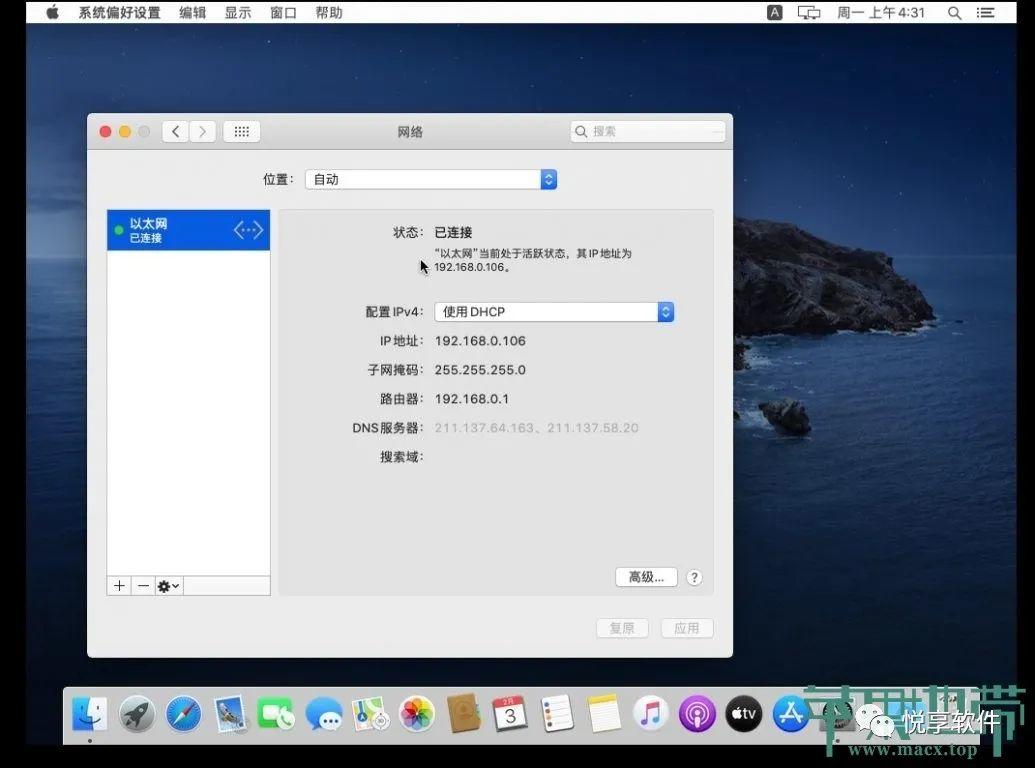Image resolution: width=1035 pixels, height=768 pixels.
Task: Click the 应用 apply button
Action: (x=686, y=628)
